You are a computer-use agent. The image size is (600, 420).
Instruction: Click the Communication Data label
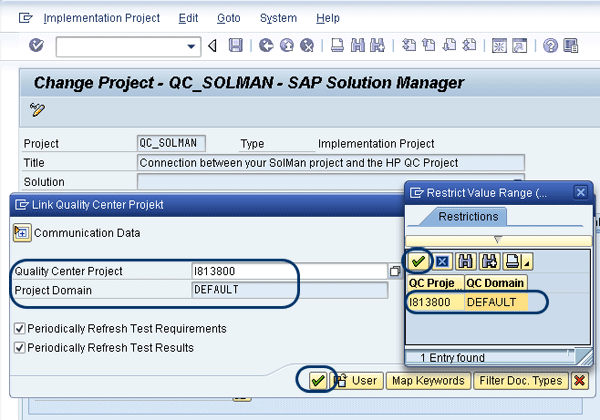coord(87,233)
